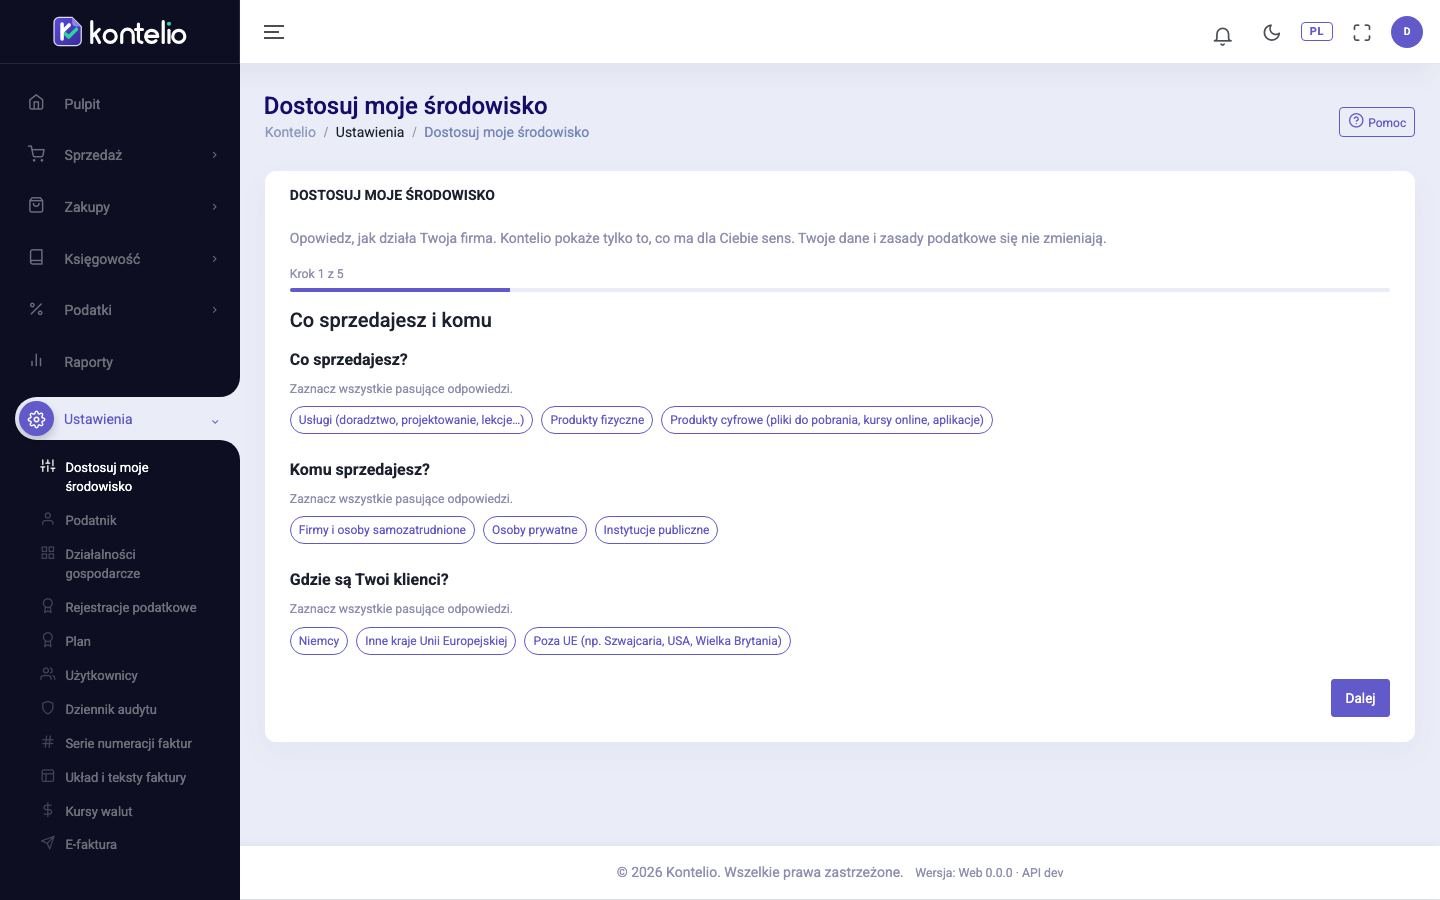Image resolution: width=1440 pixels, height=900 pixels.
Task: Click the Podatki percent icon
Action: [x=36, y=309]
